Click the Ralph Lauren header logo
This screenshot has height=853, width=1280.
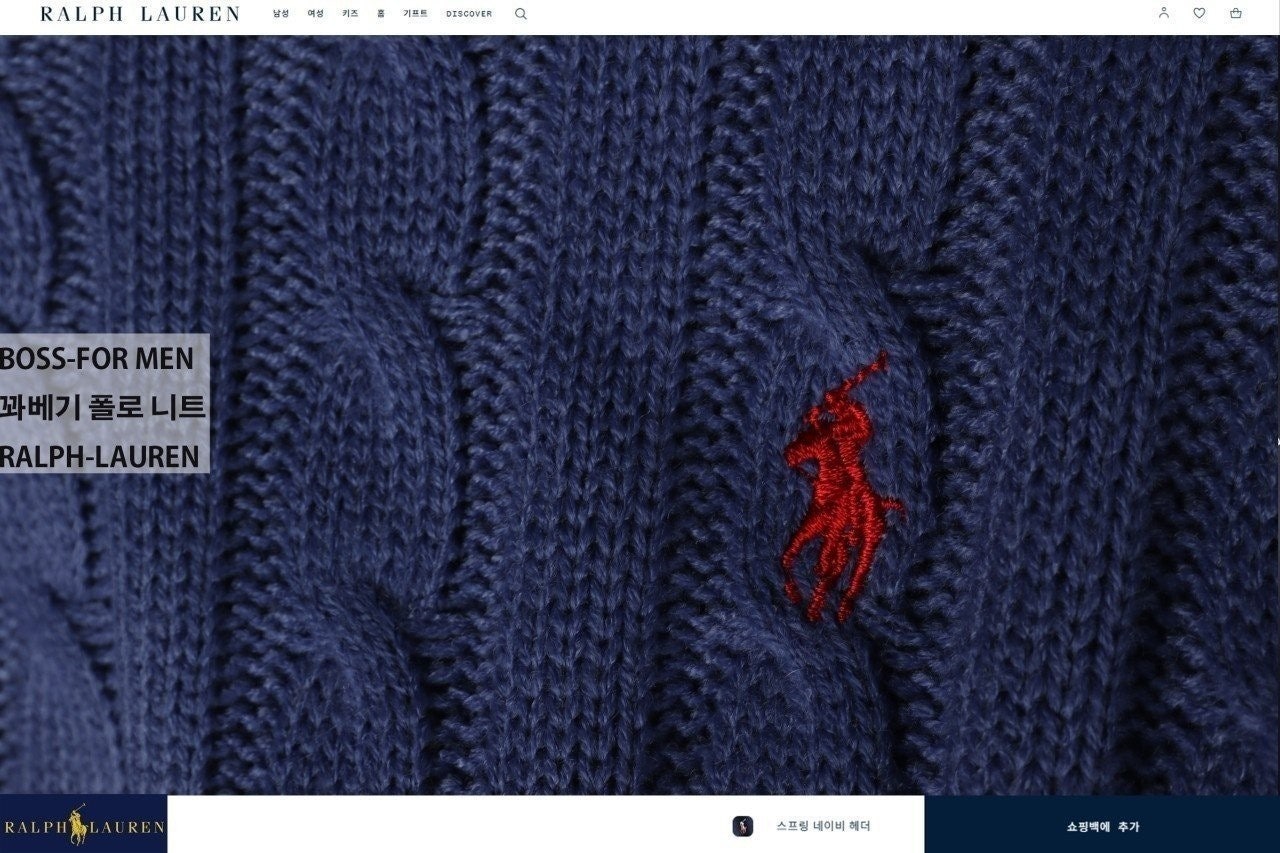tap(140, 14)
